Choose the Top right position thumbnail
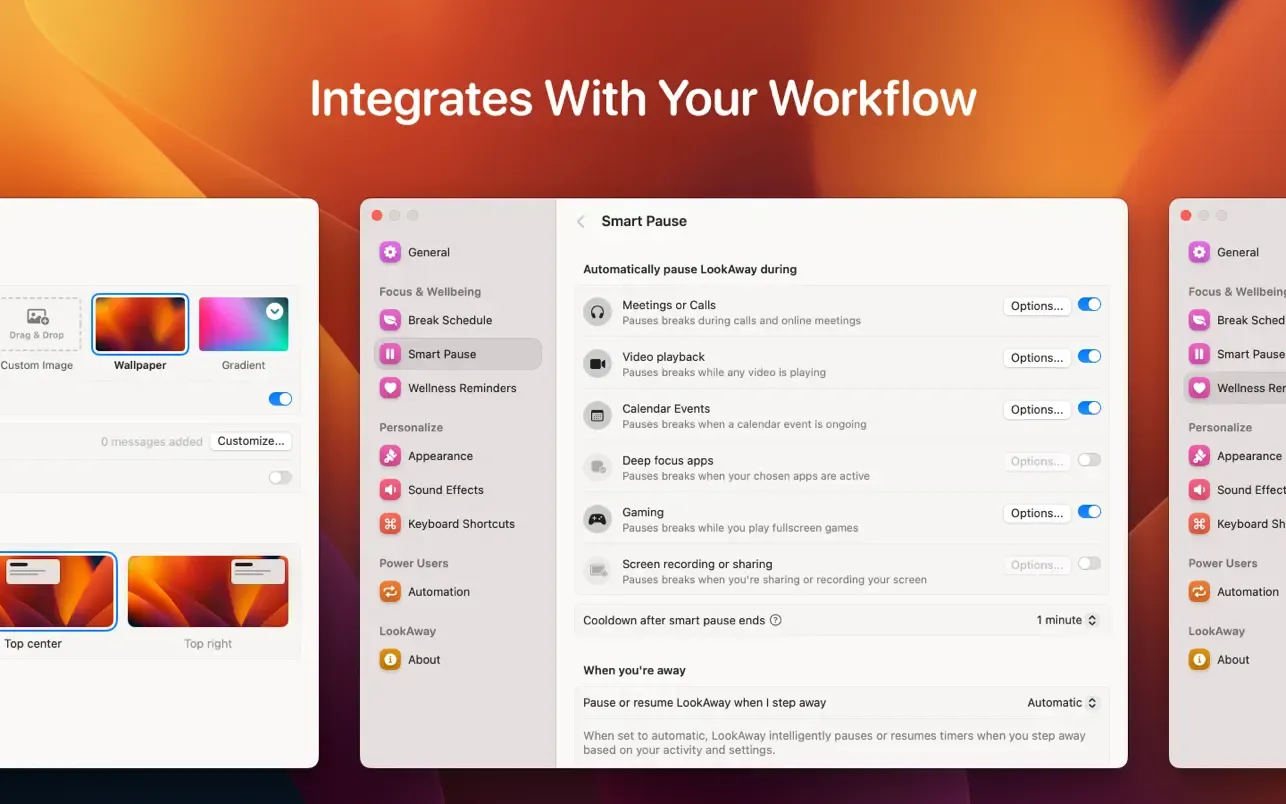Viewport: 1286px width, 804px height. tap(208, 592)
